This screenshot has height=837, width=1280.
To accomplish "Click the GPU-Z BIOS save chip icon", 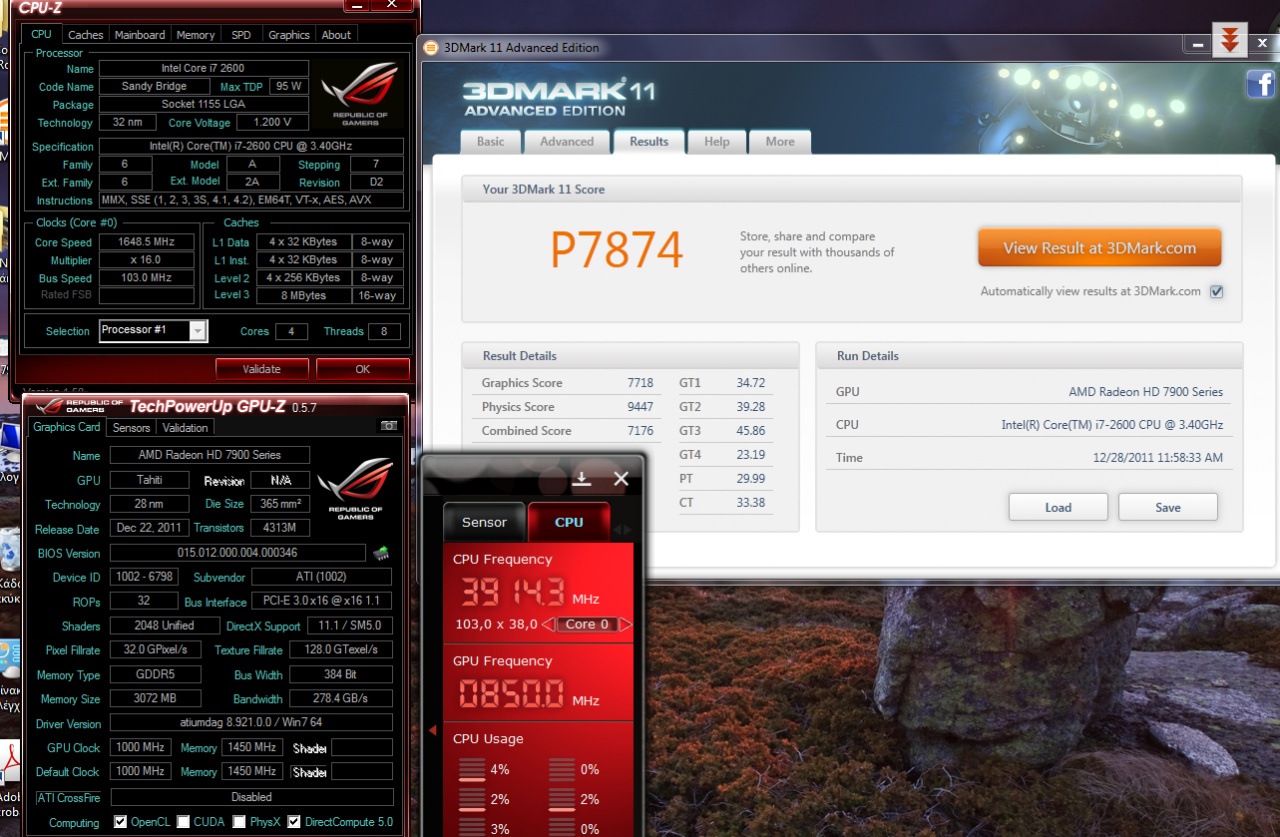I will (x=380, y=553).
